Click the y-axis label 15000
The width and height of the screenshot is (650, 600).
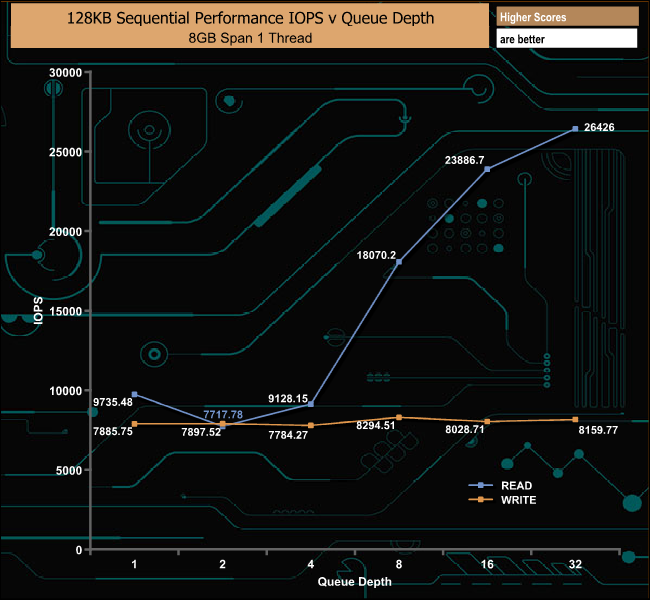pos(65,311)
